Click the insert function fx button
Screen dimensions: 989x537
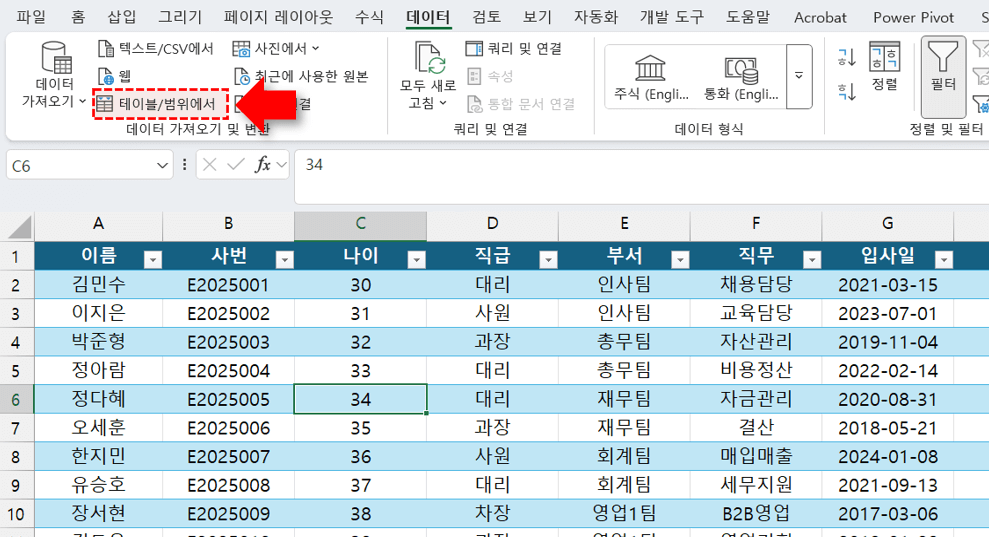click(263, 165)
